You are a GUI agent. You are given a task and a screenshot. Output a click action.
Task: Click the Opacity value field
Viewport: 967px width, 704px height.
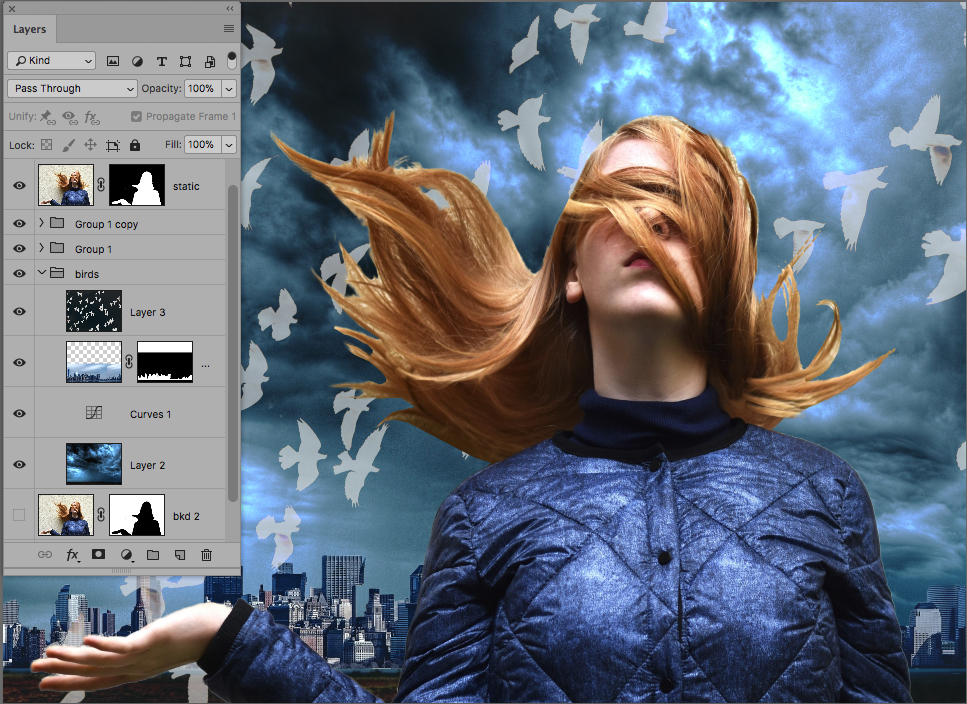coord(203,89)
